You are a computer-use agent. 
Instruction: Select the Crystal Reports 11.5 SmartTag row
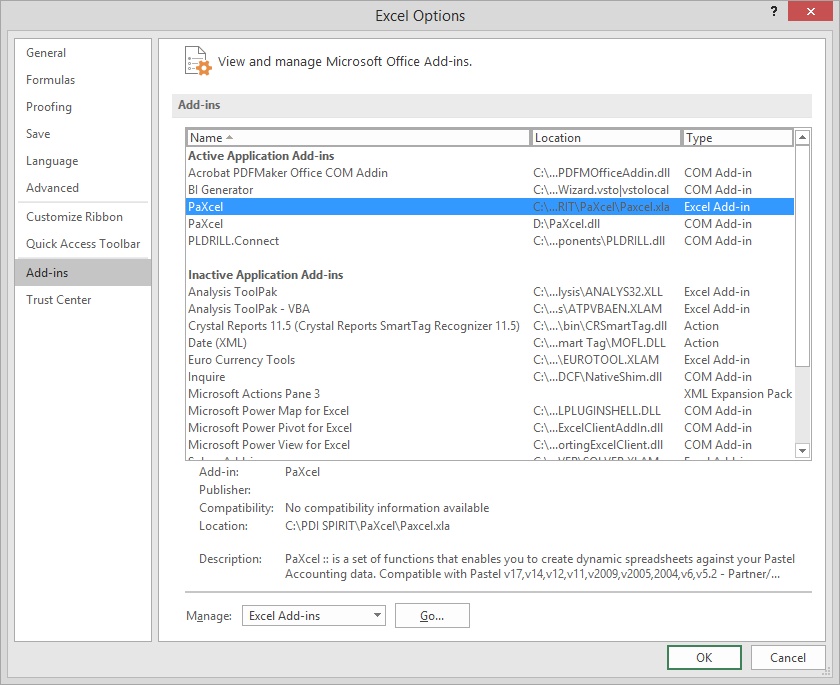point(490,326)
